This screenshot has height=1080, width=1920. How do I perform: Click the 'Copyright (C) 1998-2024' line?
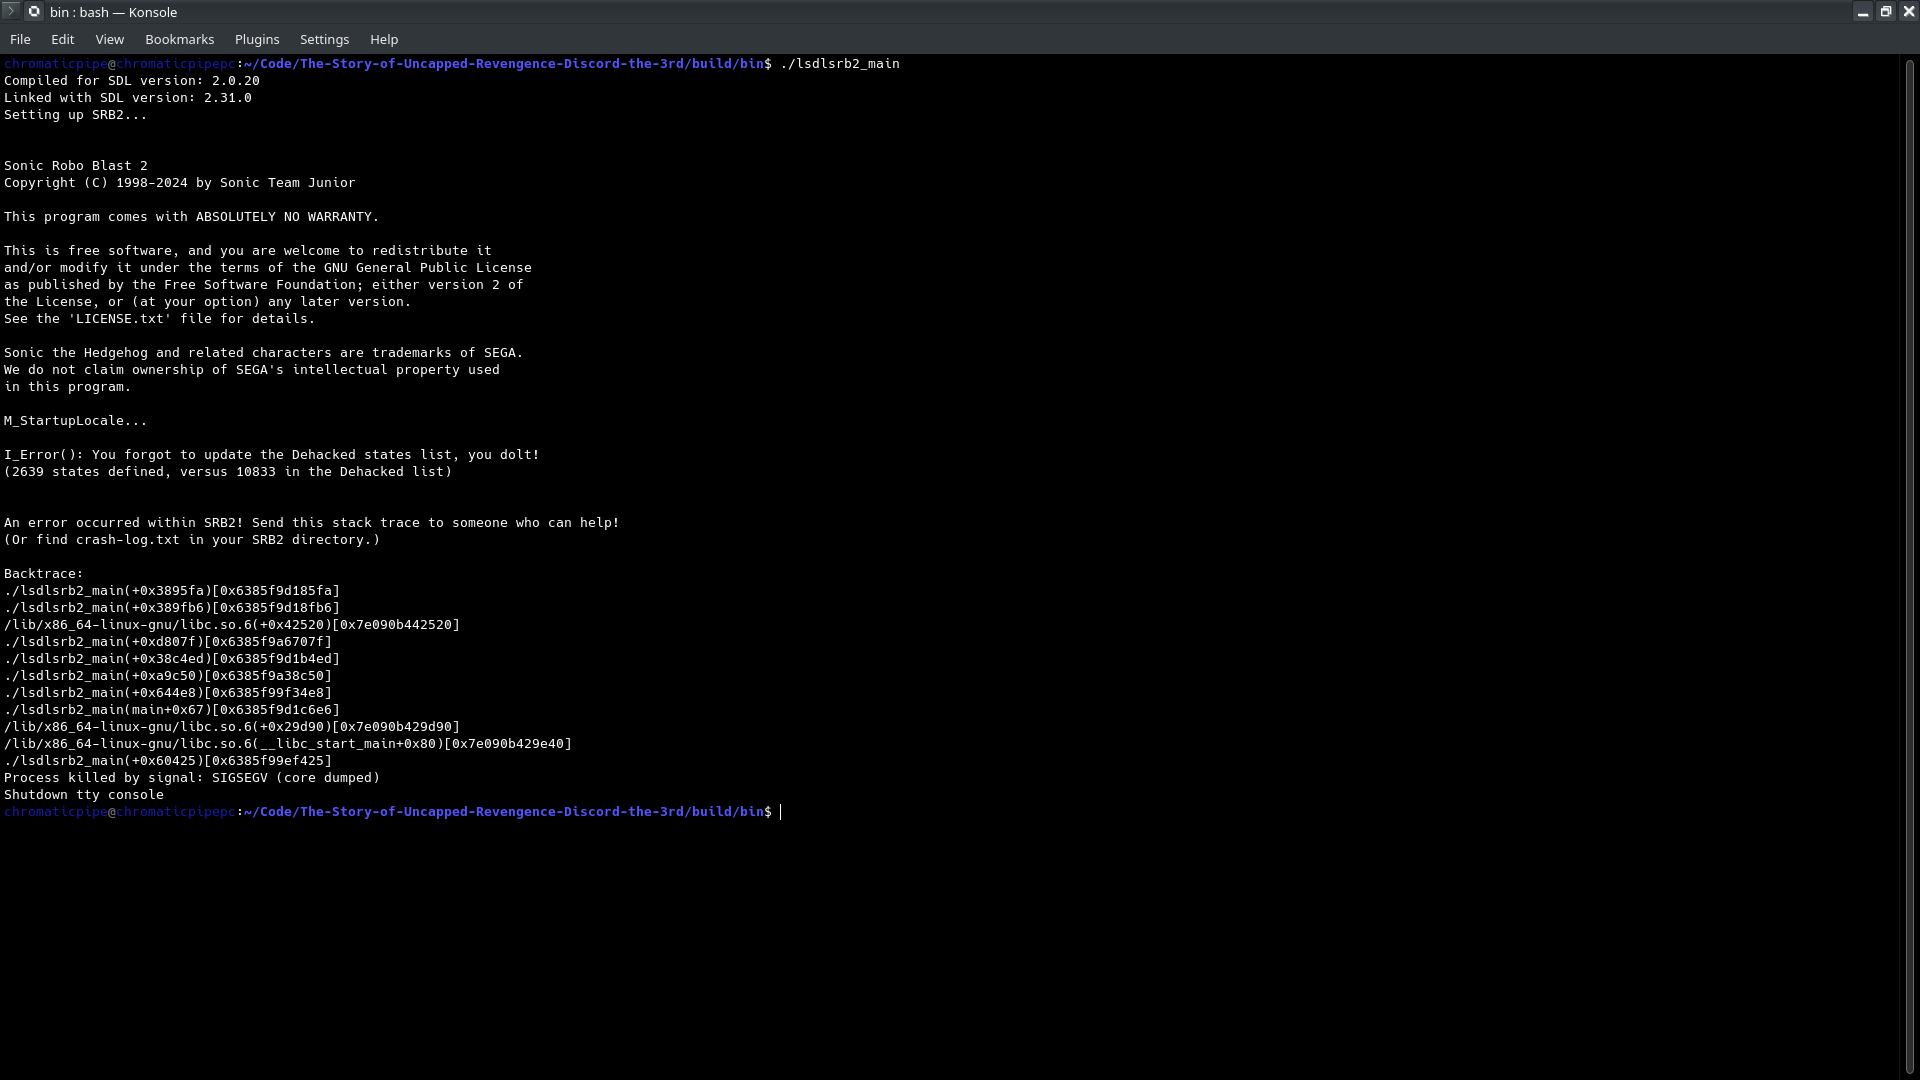tap(180, 183)
